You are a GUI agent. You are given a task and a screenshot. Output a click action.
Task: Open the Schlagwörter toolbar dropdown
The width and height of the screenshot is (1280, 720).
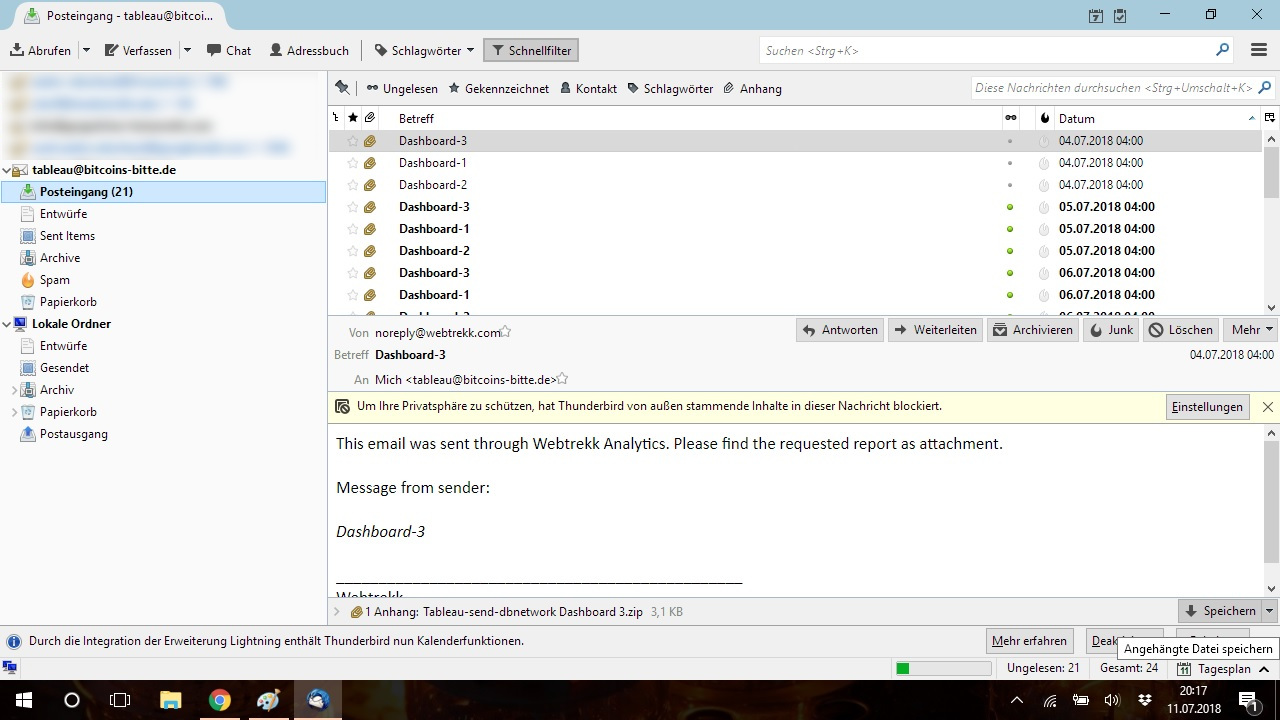tap(424, 50)
